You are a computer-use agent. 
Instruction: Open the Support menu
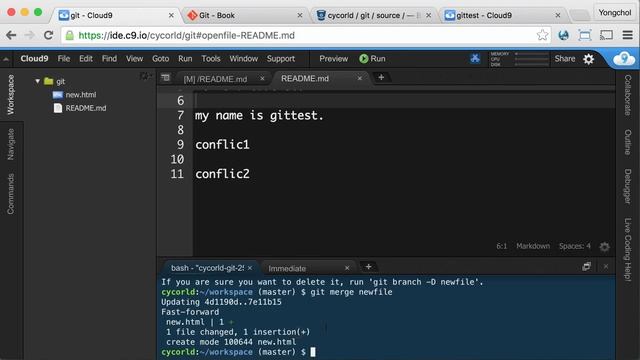tap(281, 59)
